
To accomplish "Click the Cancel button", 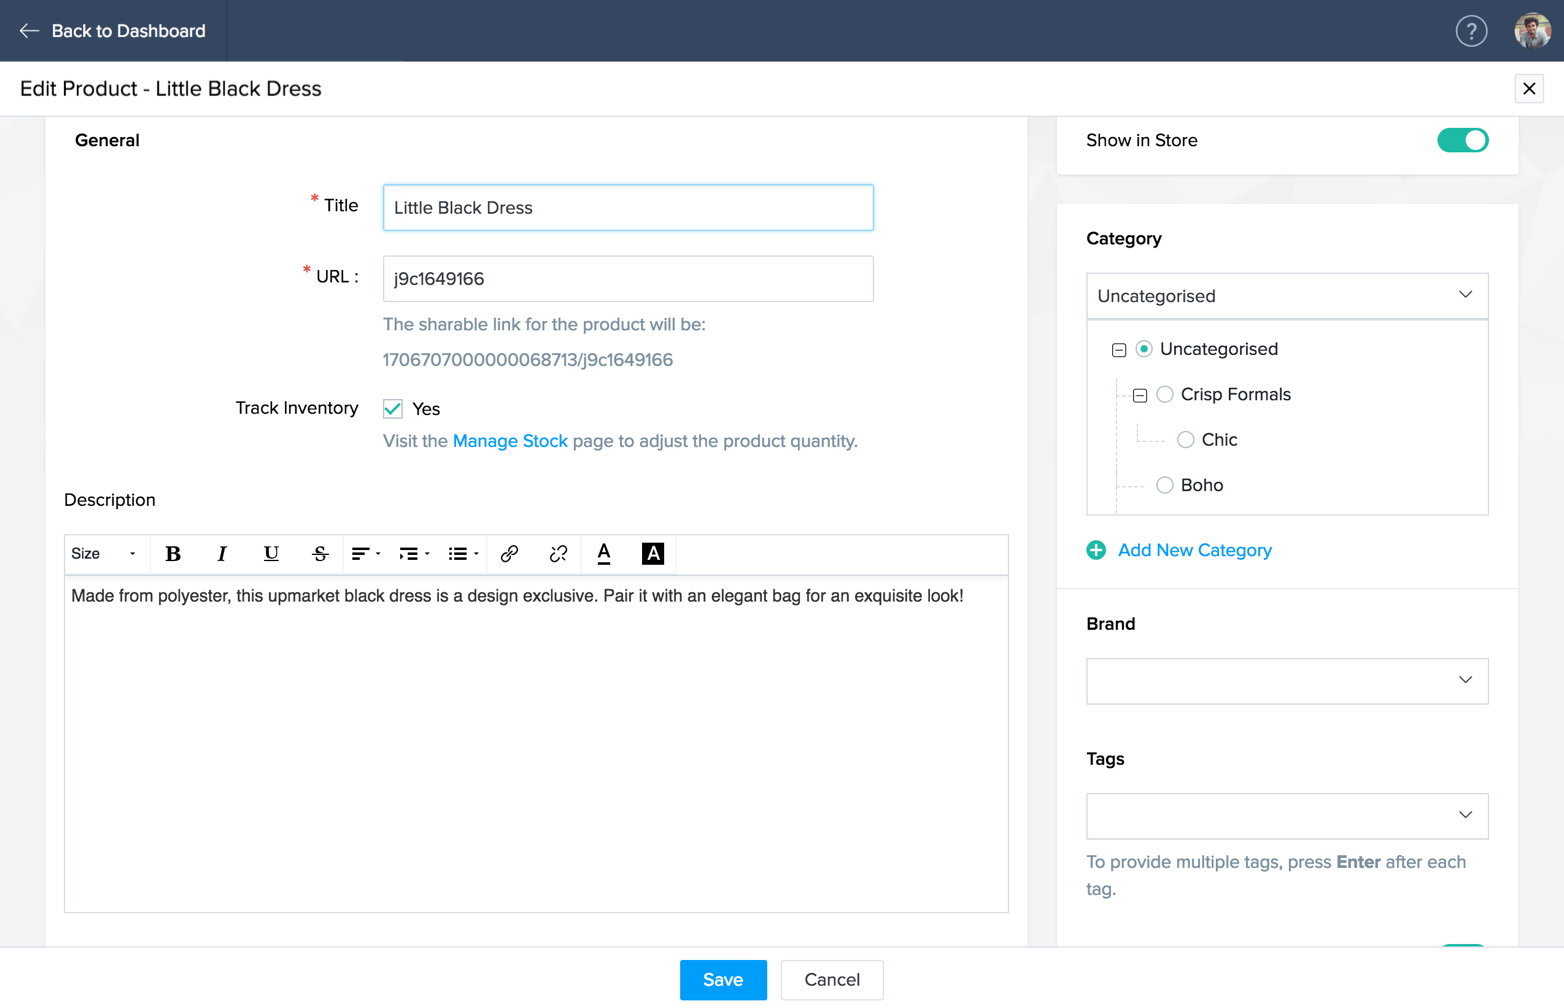I will pyautogui.click(x=832, y=980).
